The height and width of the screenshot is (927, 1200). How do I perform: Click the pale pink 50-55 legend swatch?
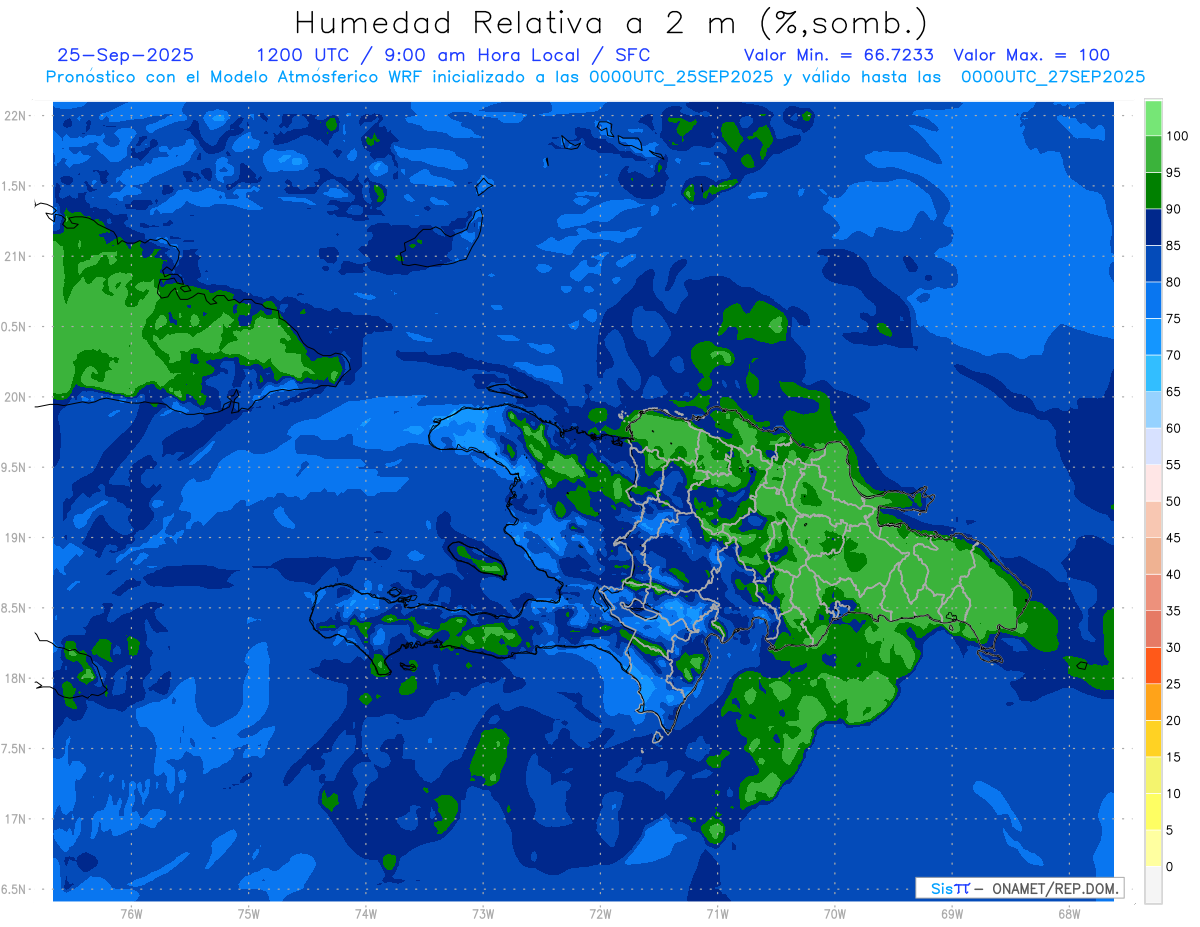(1153, 483)
